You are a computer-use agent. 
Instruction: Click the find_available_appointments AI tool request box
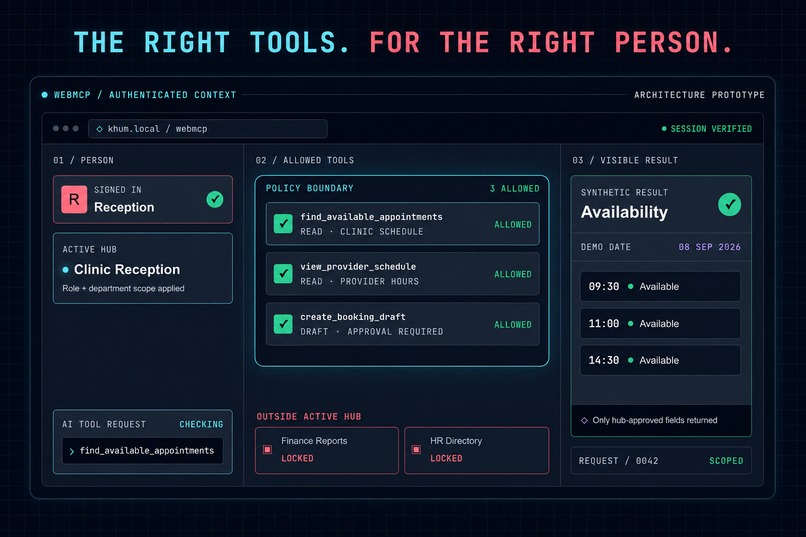(142, 451)
